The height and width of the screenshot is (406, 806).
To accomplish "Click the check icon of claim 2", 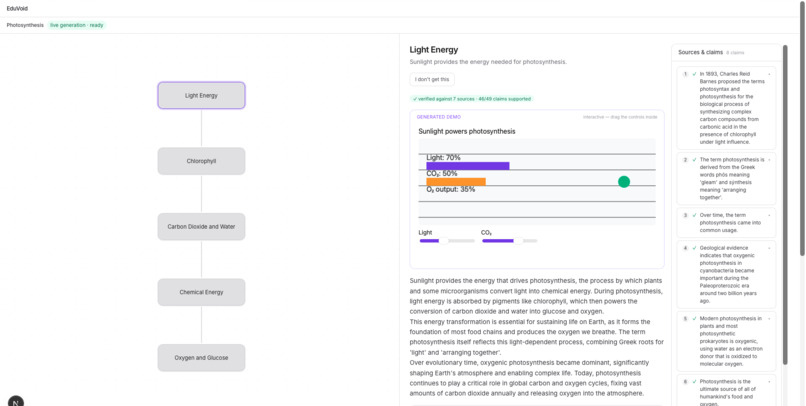I will click(x=694, y=160).
